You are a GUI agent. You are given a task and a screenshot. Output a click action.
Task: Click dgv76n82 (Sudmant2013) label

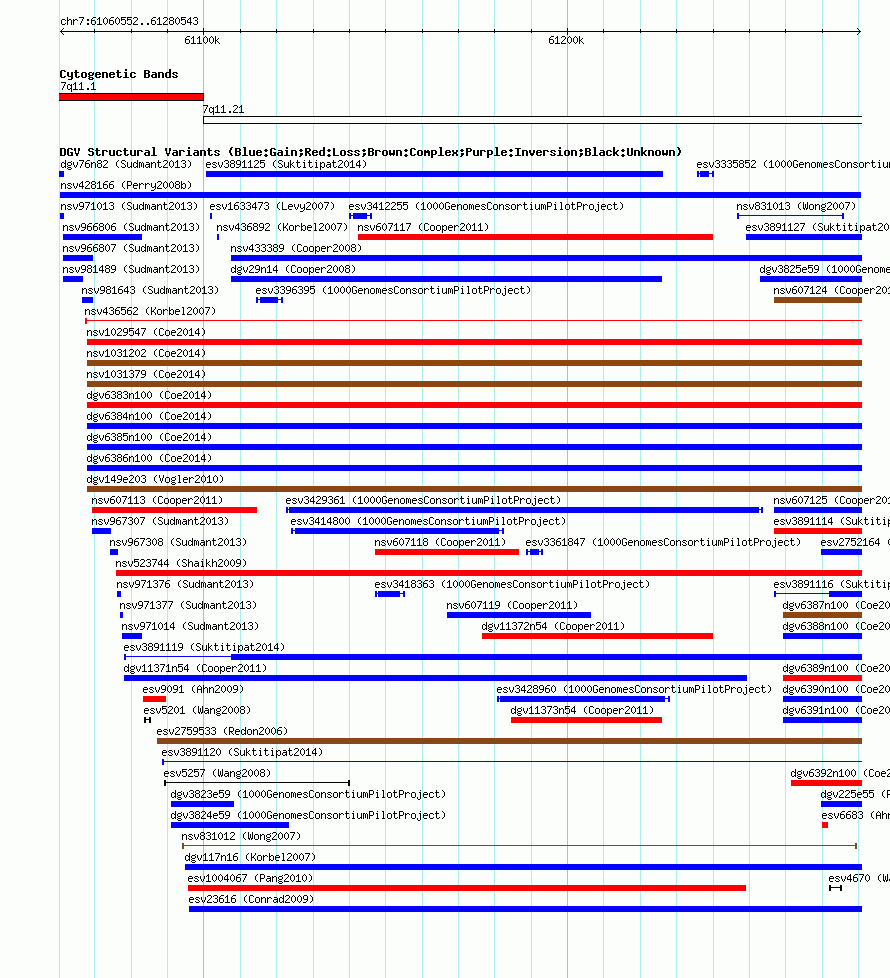[x=126, y=164]
